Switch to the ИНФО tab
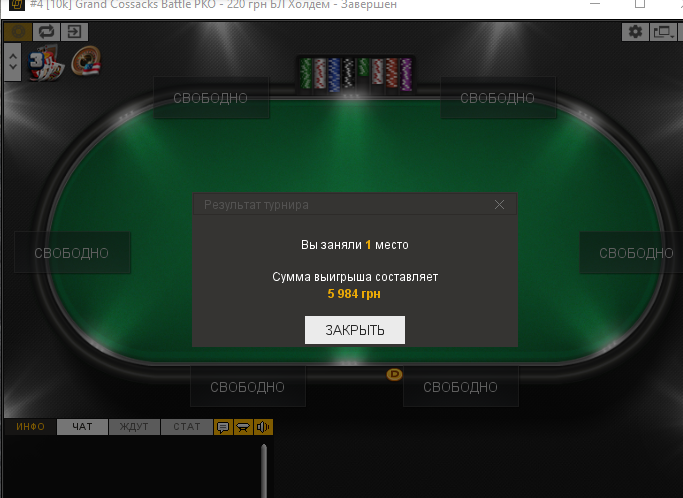Image resolution: width=683 pixels, height=498 pixels. (30, 427)
